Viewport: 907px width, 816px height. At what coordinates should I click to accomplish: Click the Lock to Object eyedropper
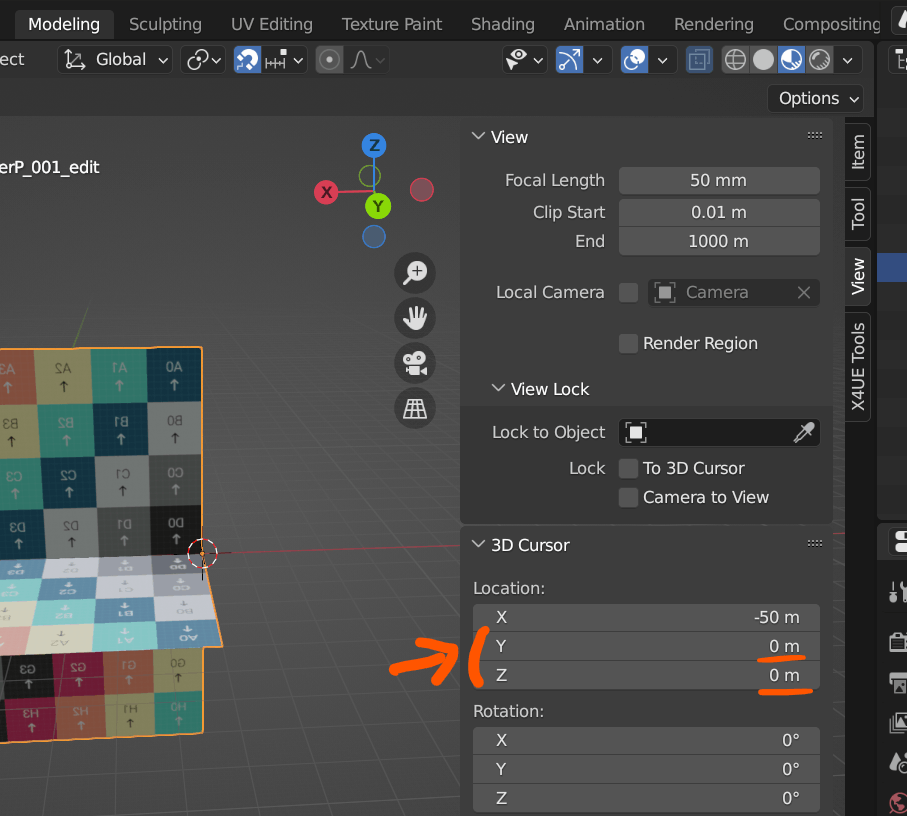click(803, 433)
